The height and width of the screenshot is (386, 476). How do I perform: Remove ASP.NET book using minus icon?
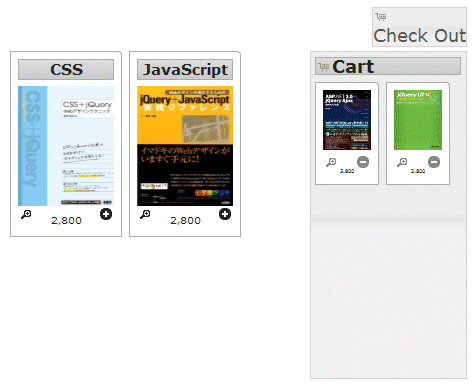(363, 162)
